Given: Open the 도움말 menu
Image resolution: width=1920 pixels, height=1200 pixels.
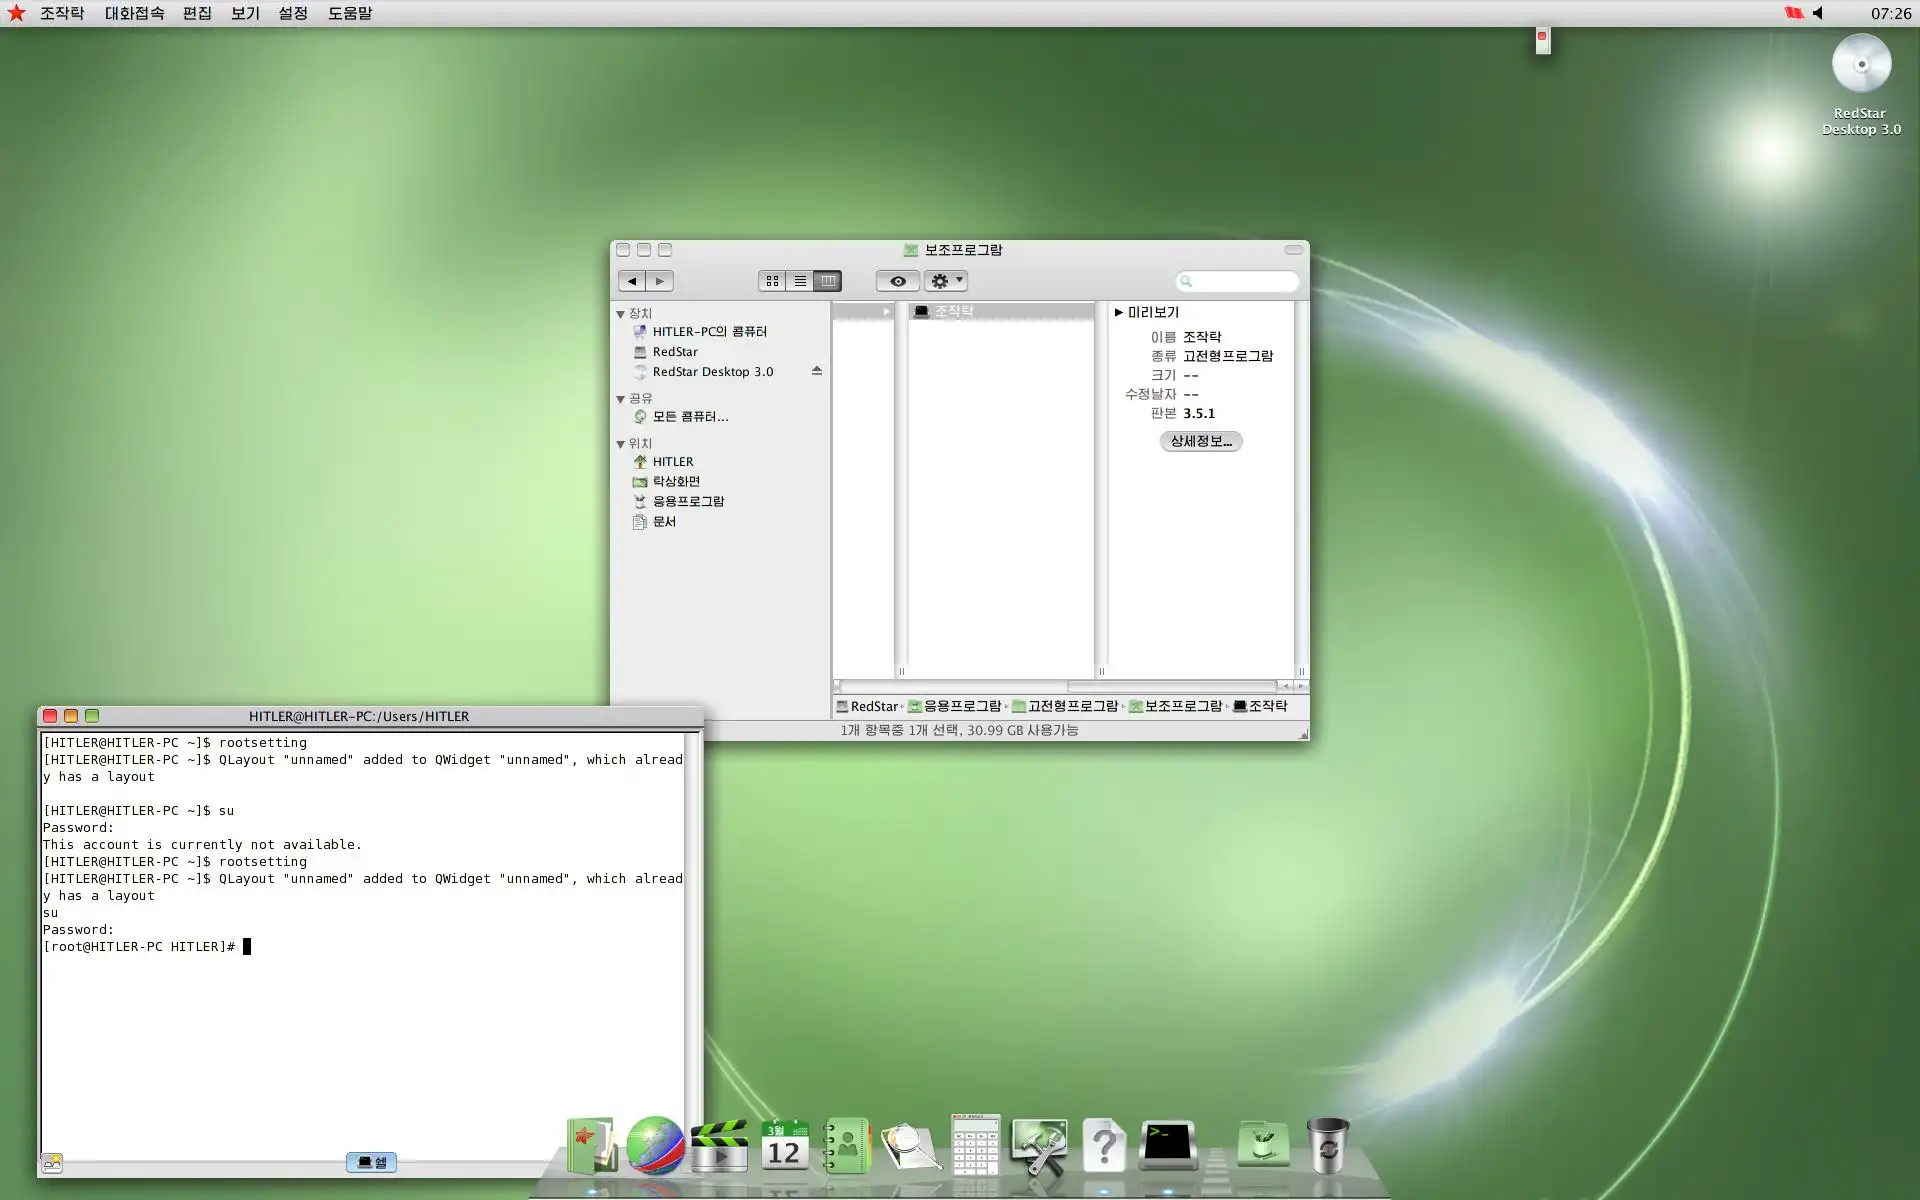Looking at the screenshot, I should [350, 13].
